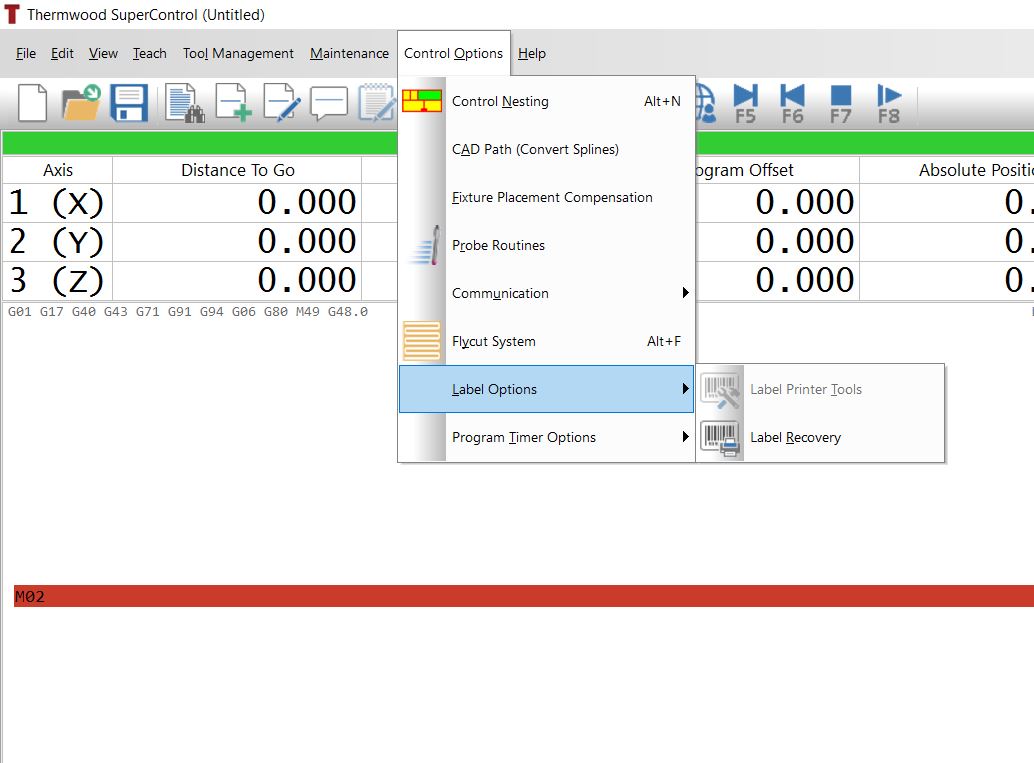This screenshot has height=763, width=1034.
Task: Click the Label Options submenu item
Action: (547, 389)
